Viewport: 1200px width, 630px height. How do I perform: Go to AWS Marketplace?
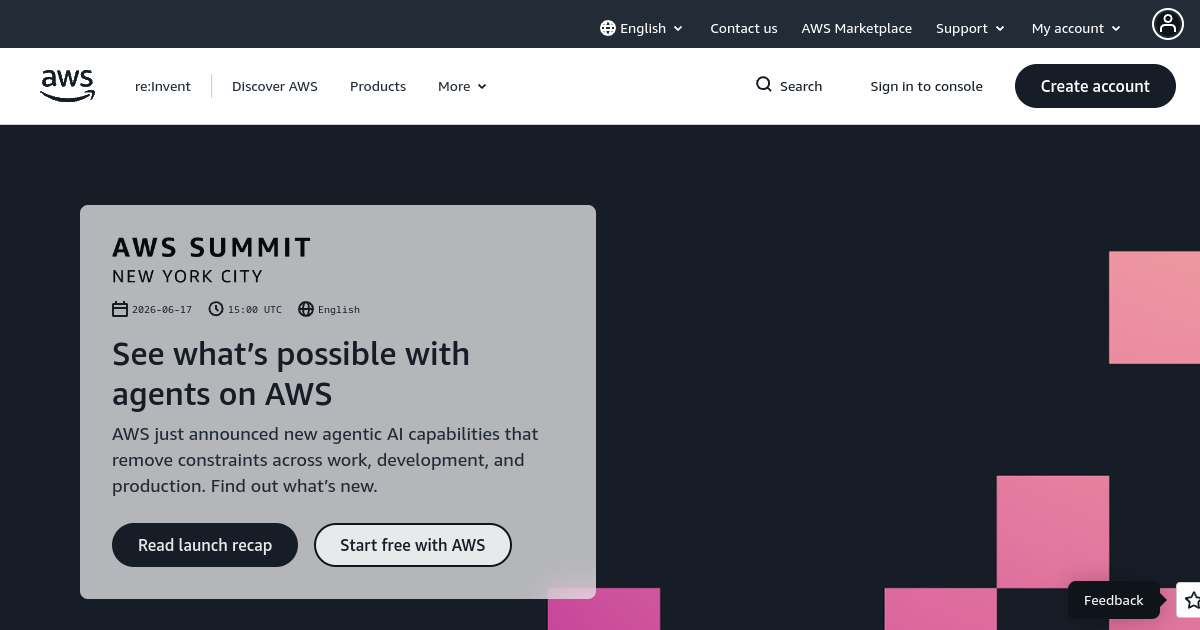pyautogui.click(x=857, y=28)
